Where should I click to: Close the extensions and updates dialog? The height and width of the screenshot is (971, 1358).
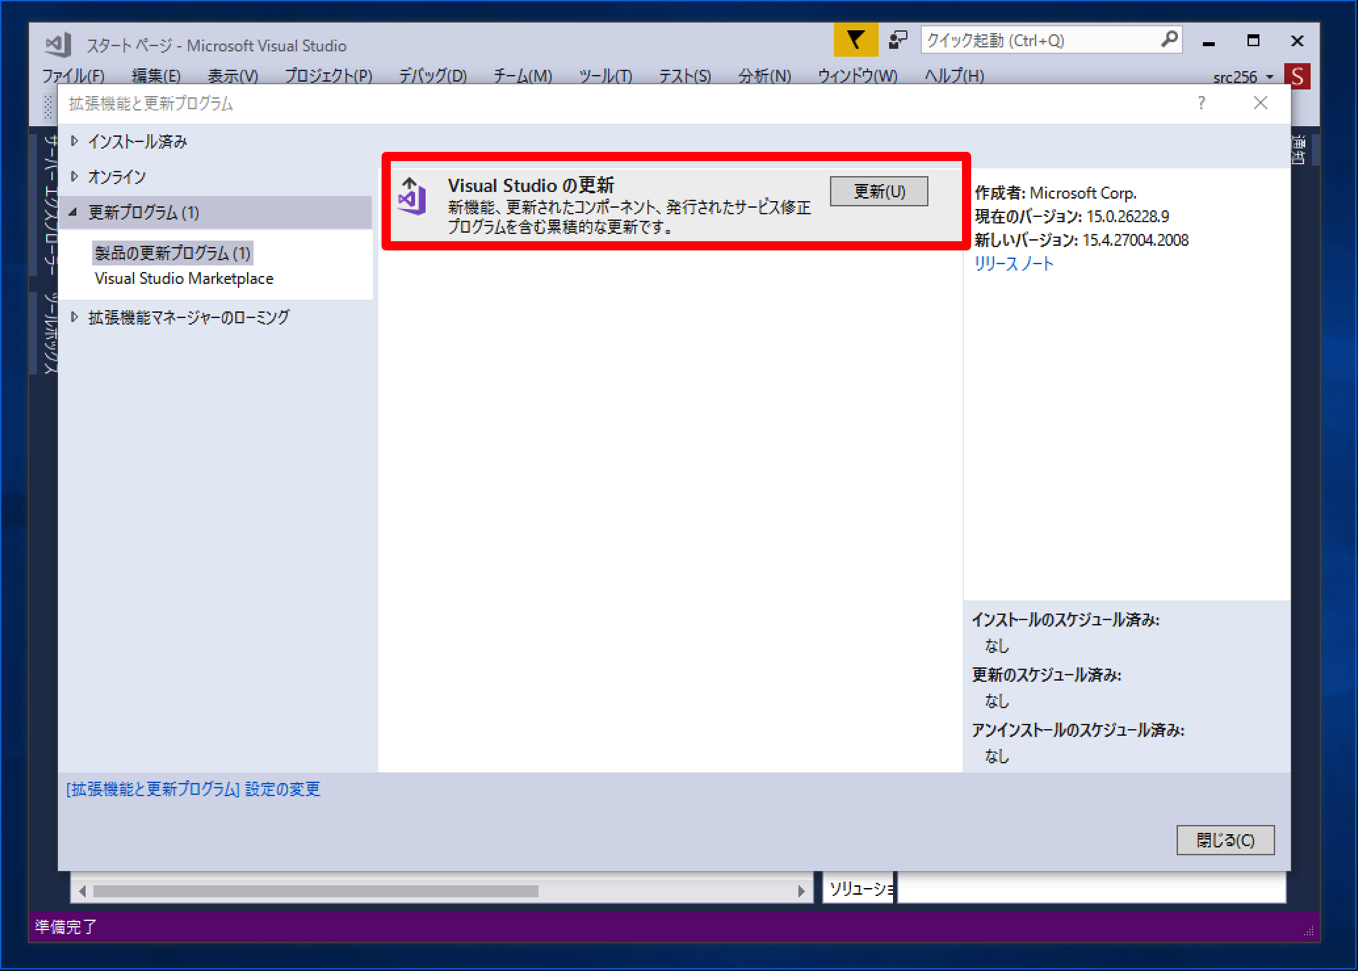tap(1260, 103)
